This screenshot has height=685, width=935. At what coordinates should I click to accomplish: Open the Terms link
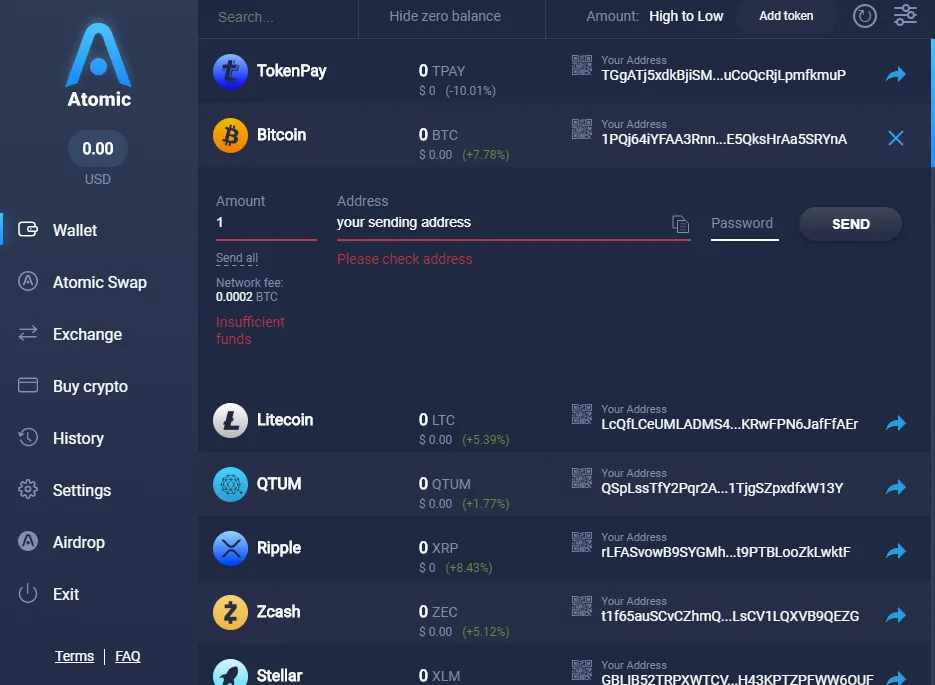tap(75, 656)
